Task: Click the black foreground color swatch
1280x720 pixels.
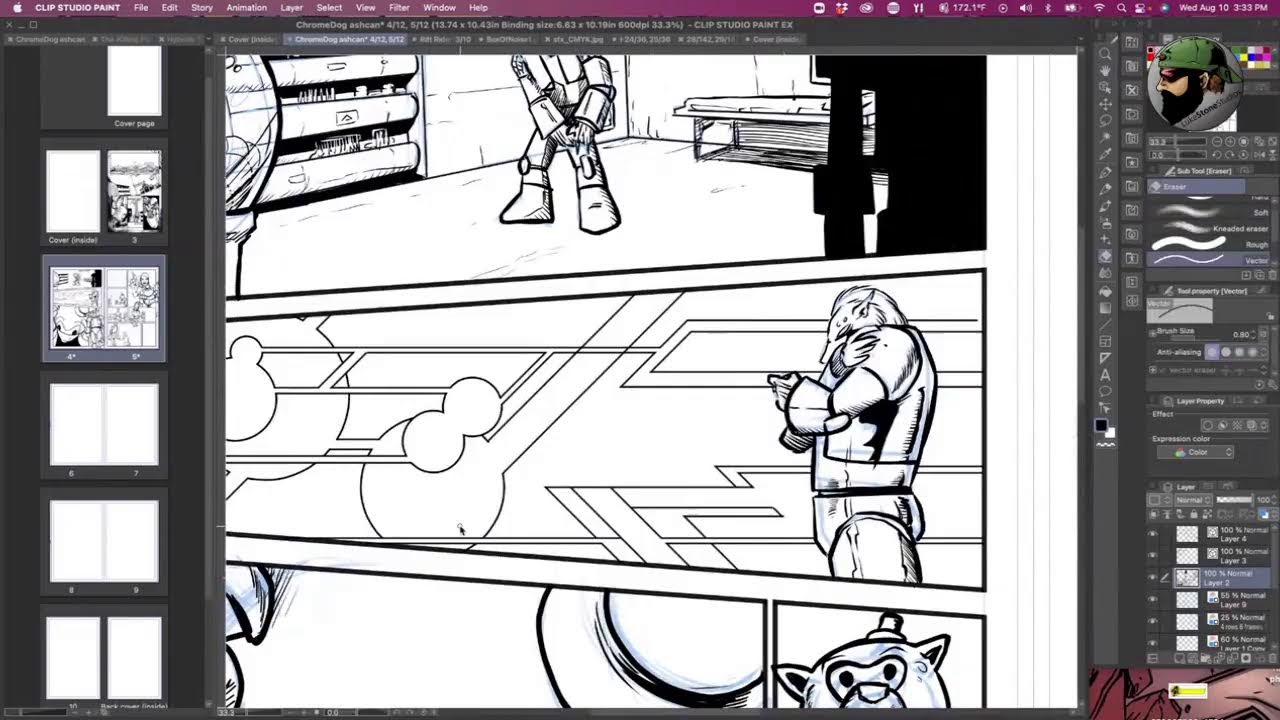Action: pyautogui.click(x=1101, y=426)
